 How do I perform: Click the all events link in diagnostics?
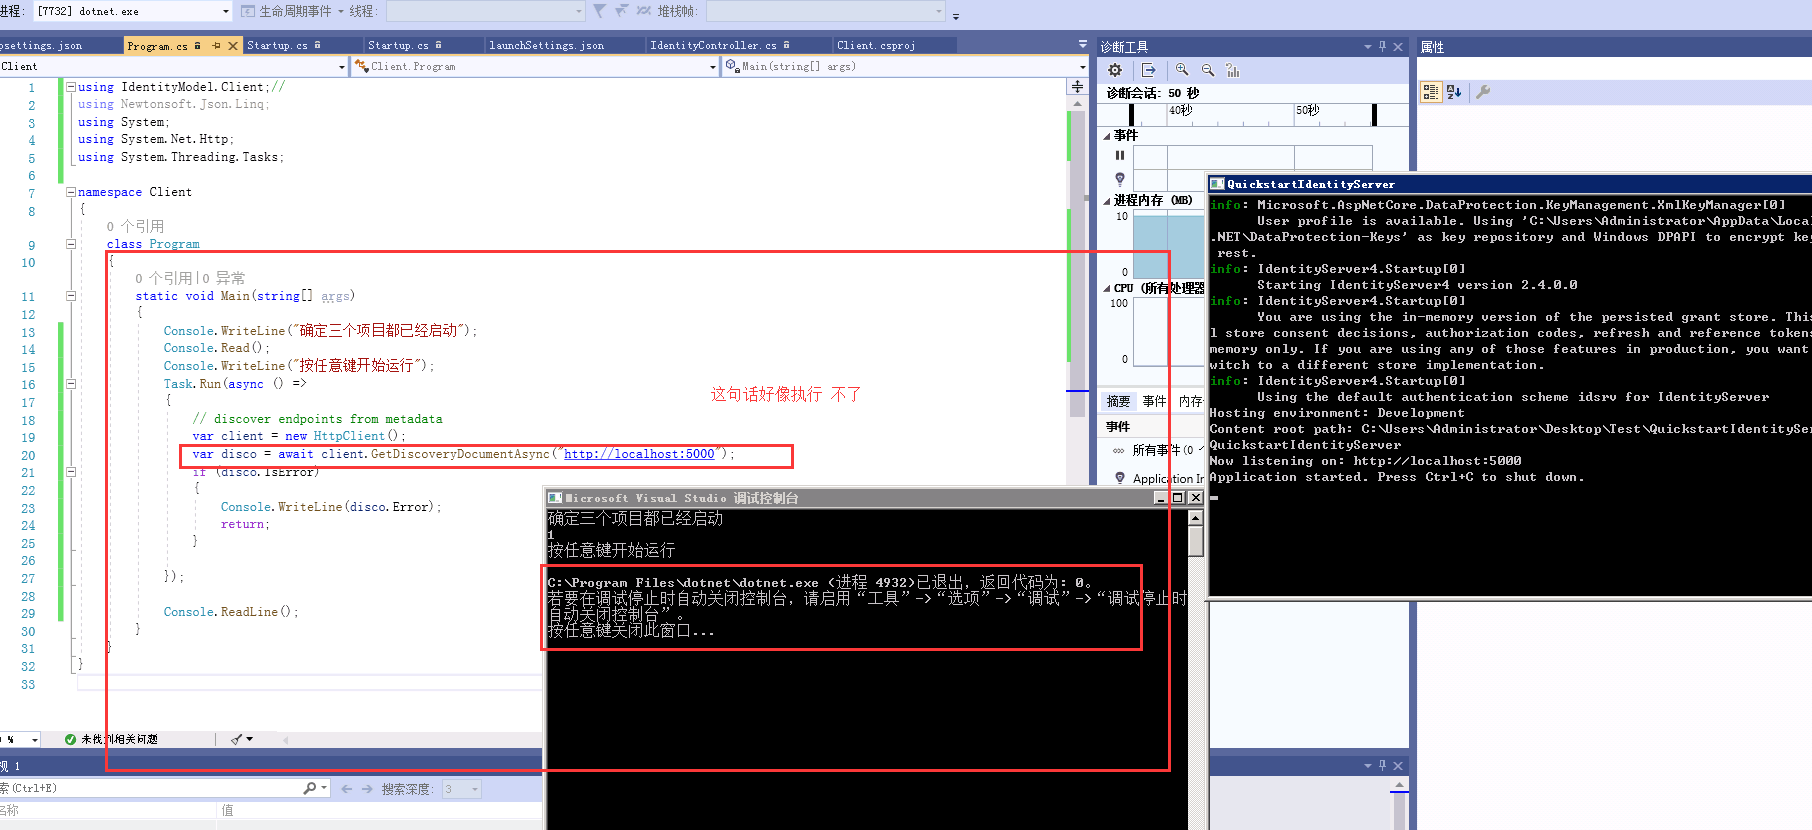1156,450
